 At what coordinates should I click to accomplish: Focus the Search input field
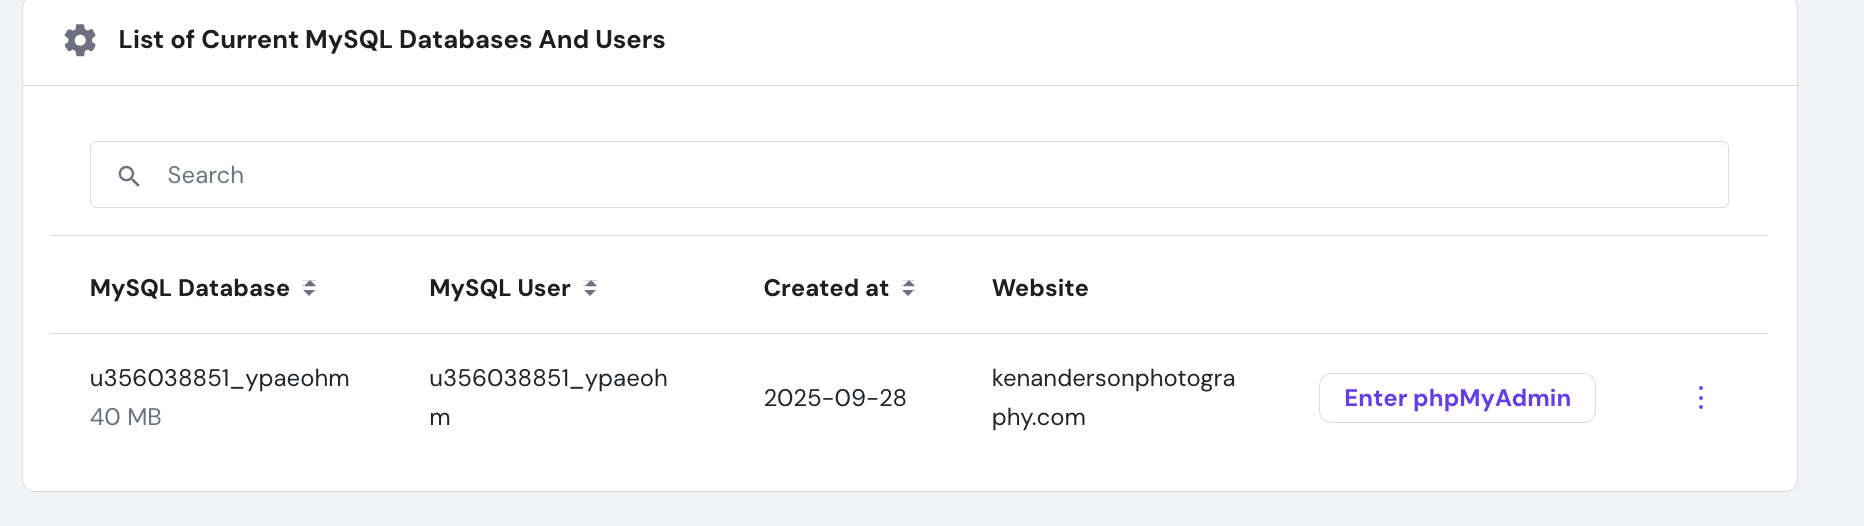(x=900, y=175)
